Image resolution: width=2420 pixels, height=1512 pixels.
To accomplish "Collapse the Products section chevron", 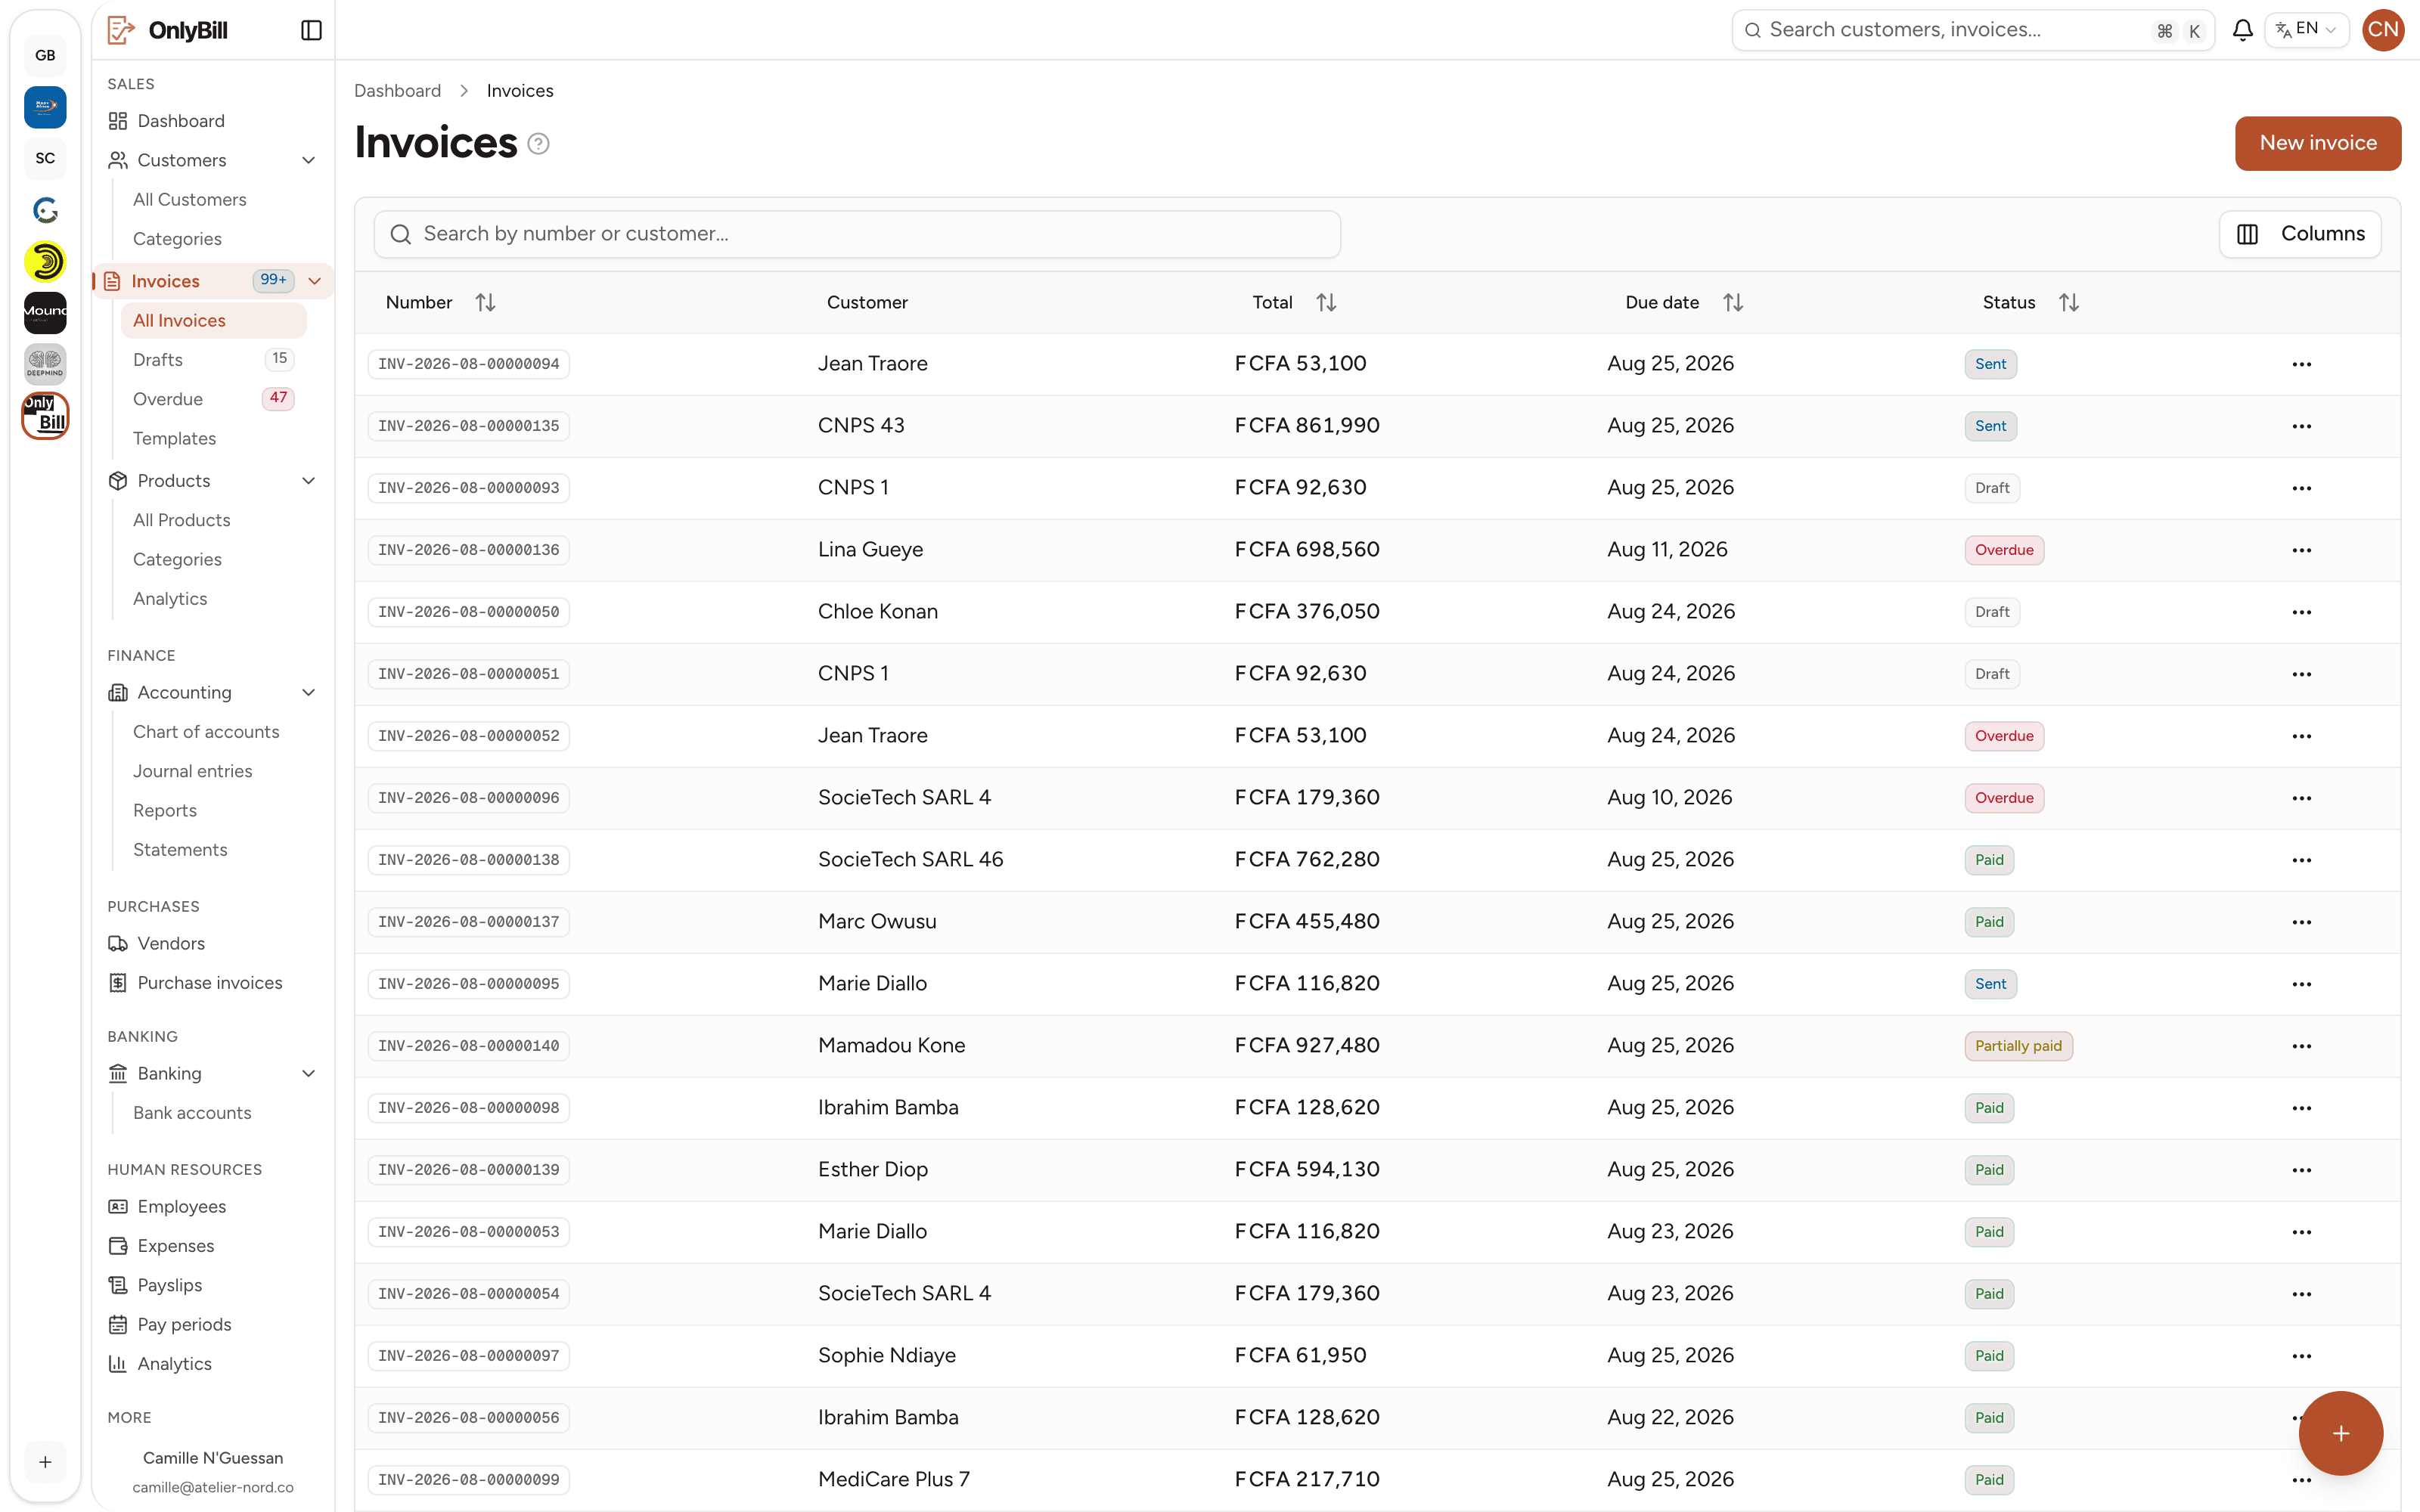I will coord(308,481).
